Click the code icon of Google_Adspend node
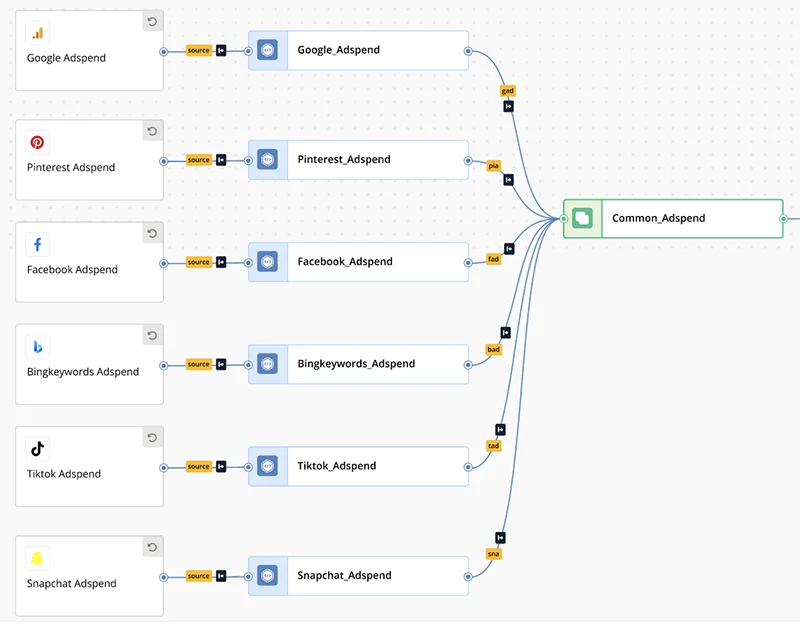800x625 pixels. click(267, 50)
